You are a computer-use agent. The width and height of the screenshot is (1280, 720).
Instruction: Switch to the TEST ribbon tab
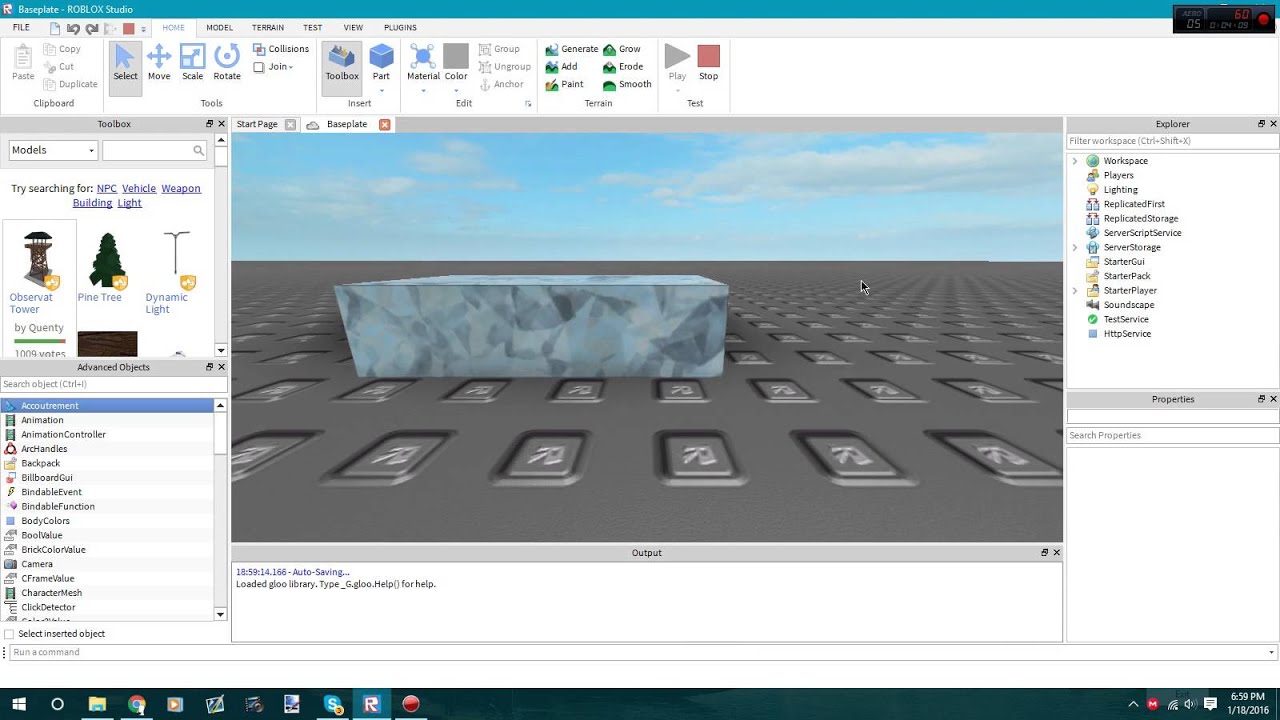[313, 28]
